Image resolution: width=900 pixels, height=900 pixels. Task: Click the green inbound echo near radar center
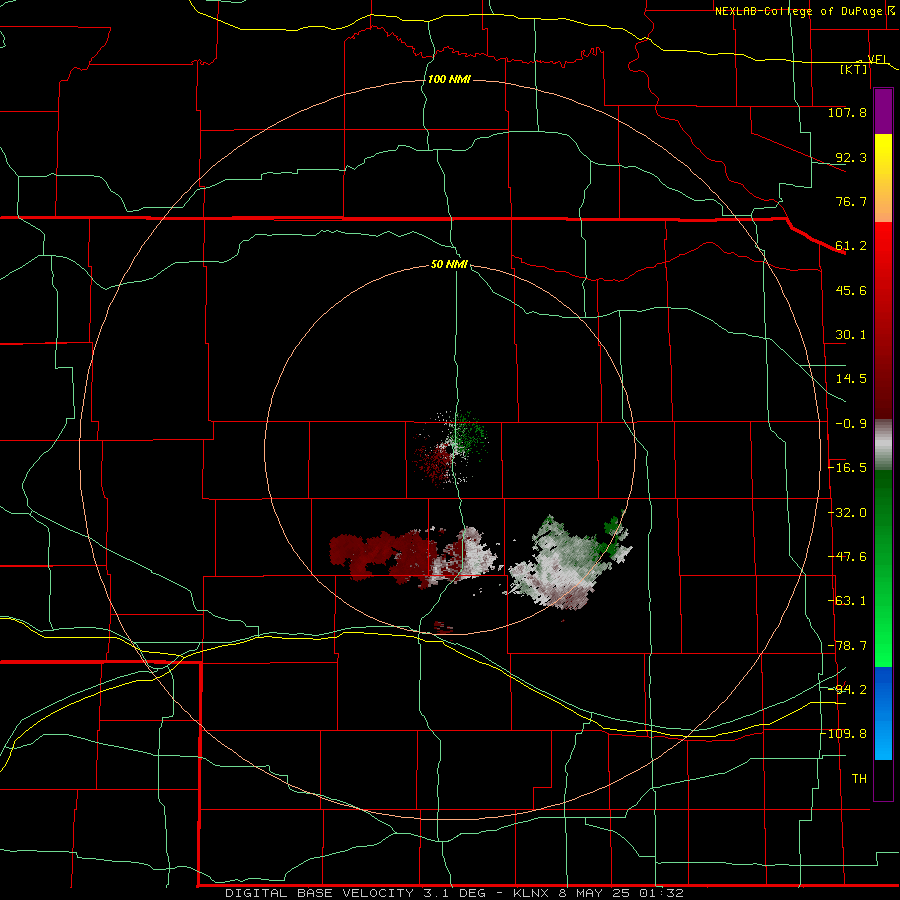471,433
